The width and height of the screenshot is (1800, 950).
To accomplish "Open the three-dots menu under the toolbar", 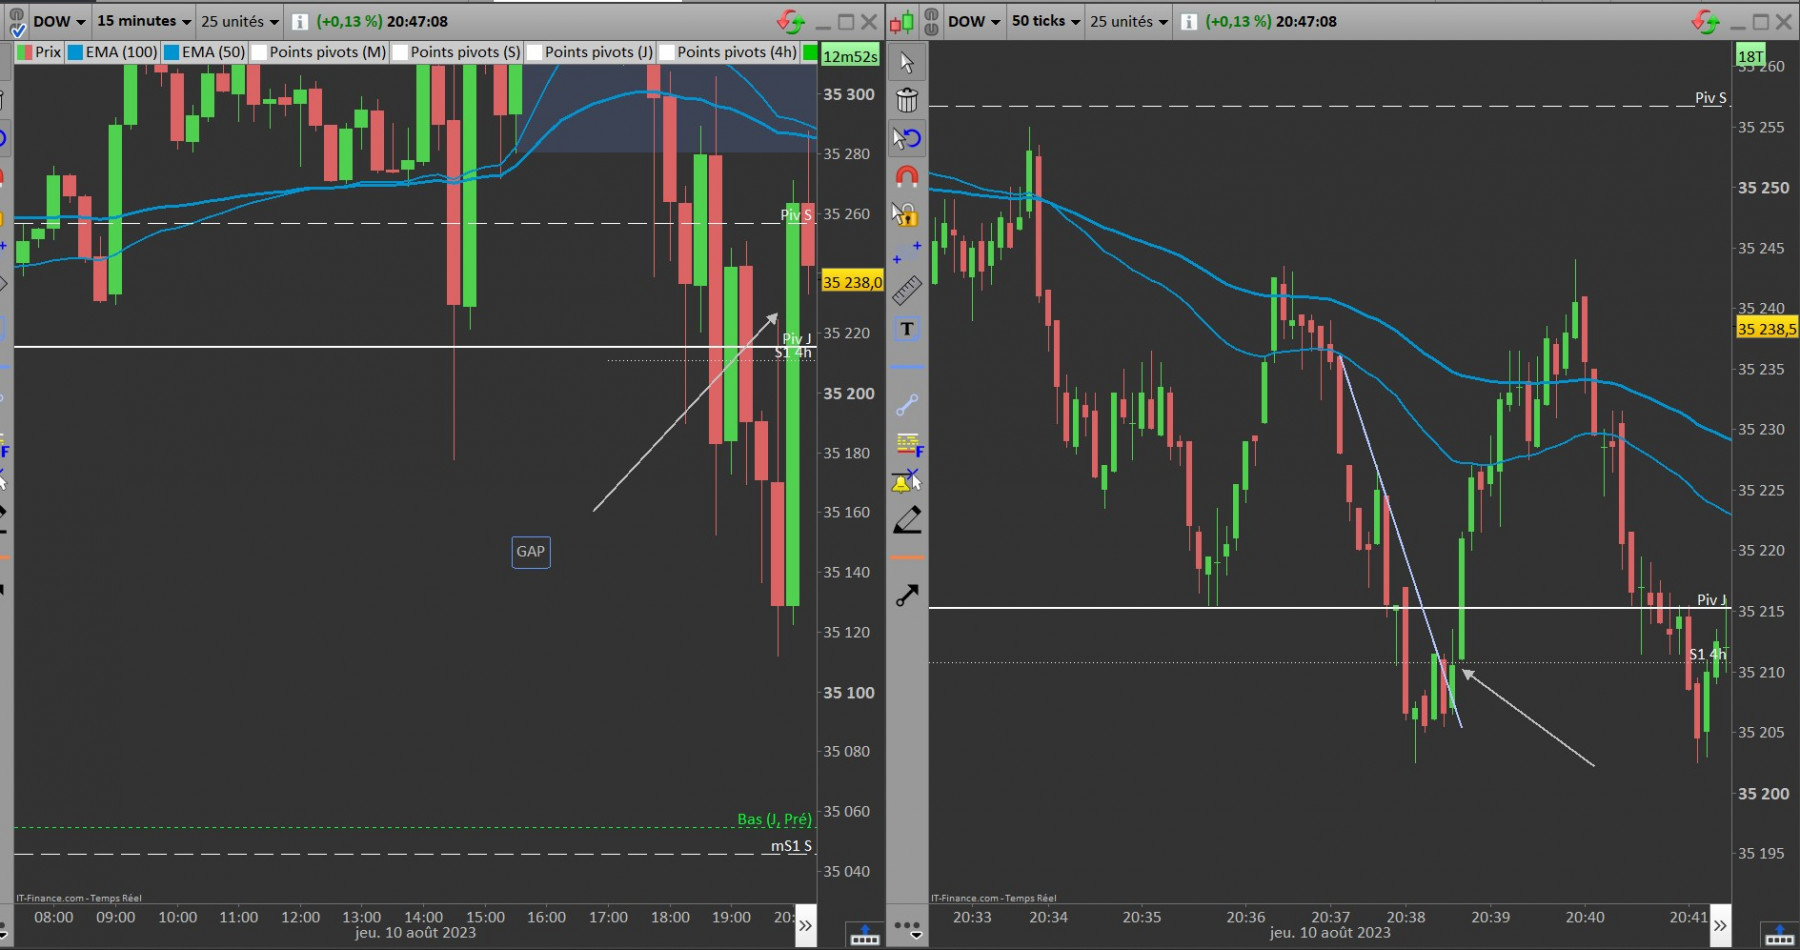I will pyautogui.click(x=907, y=929).
